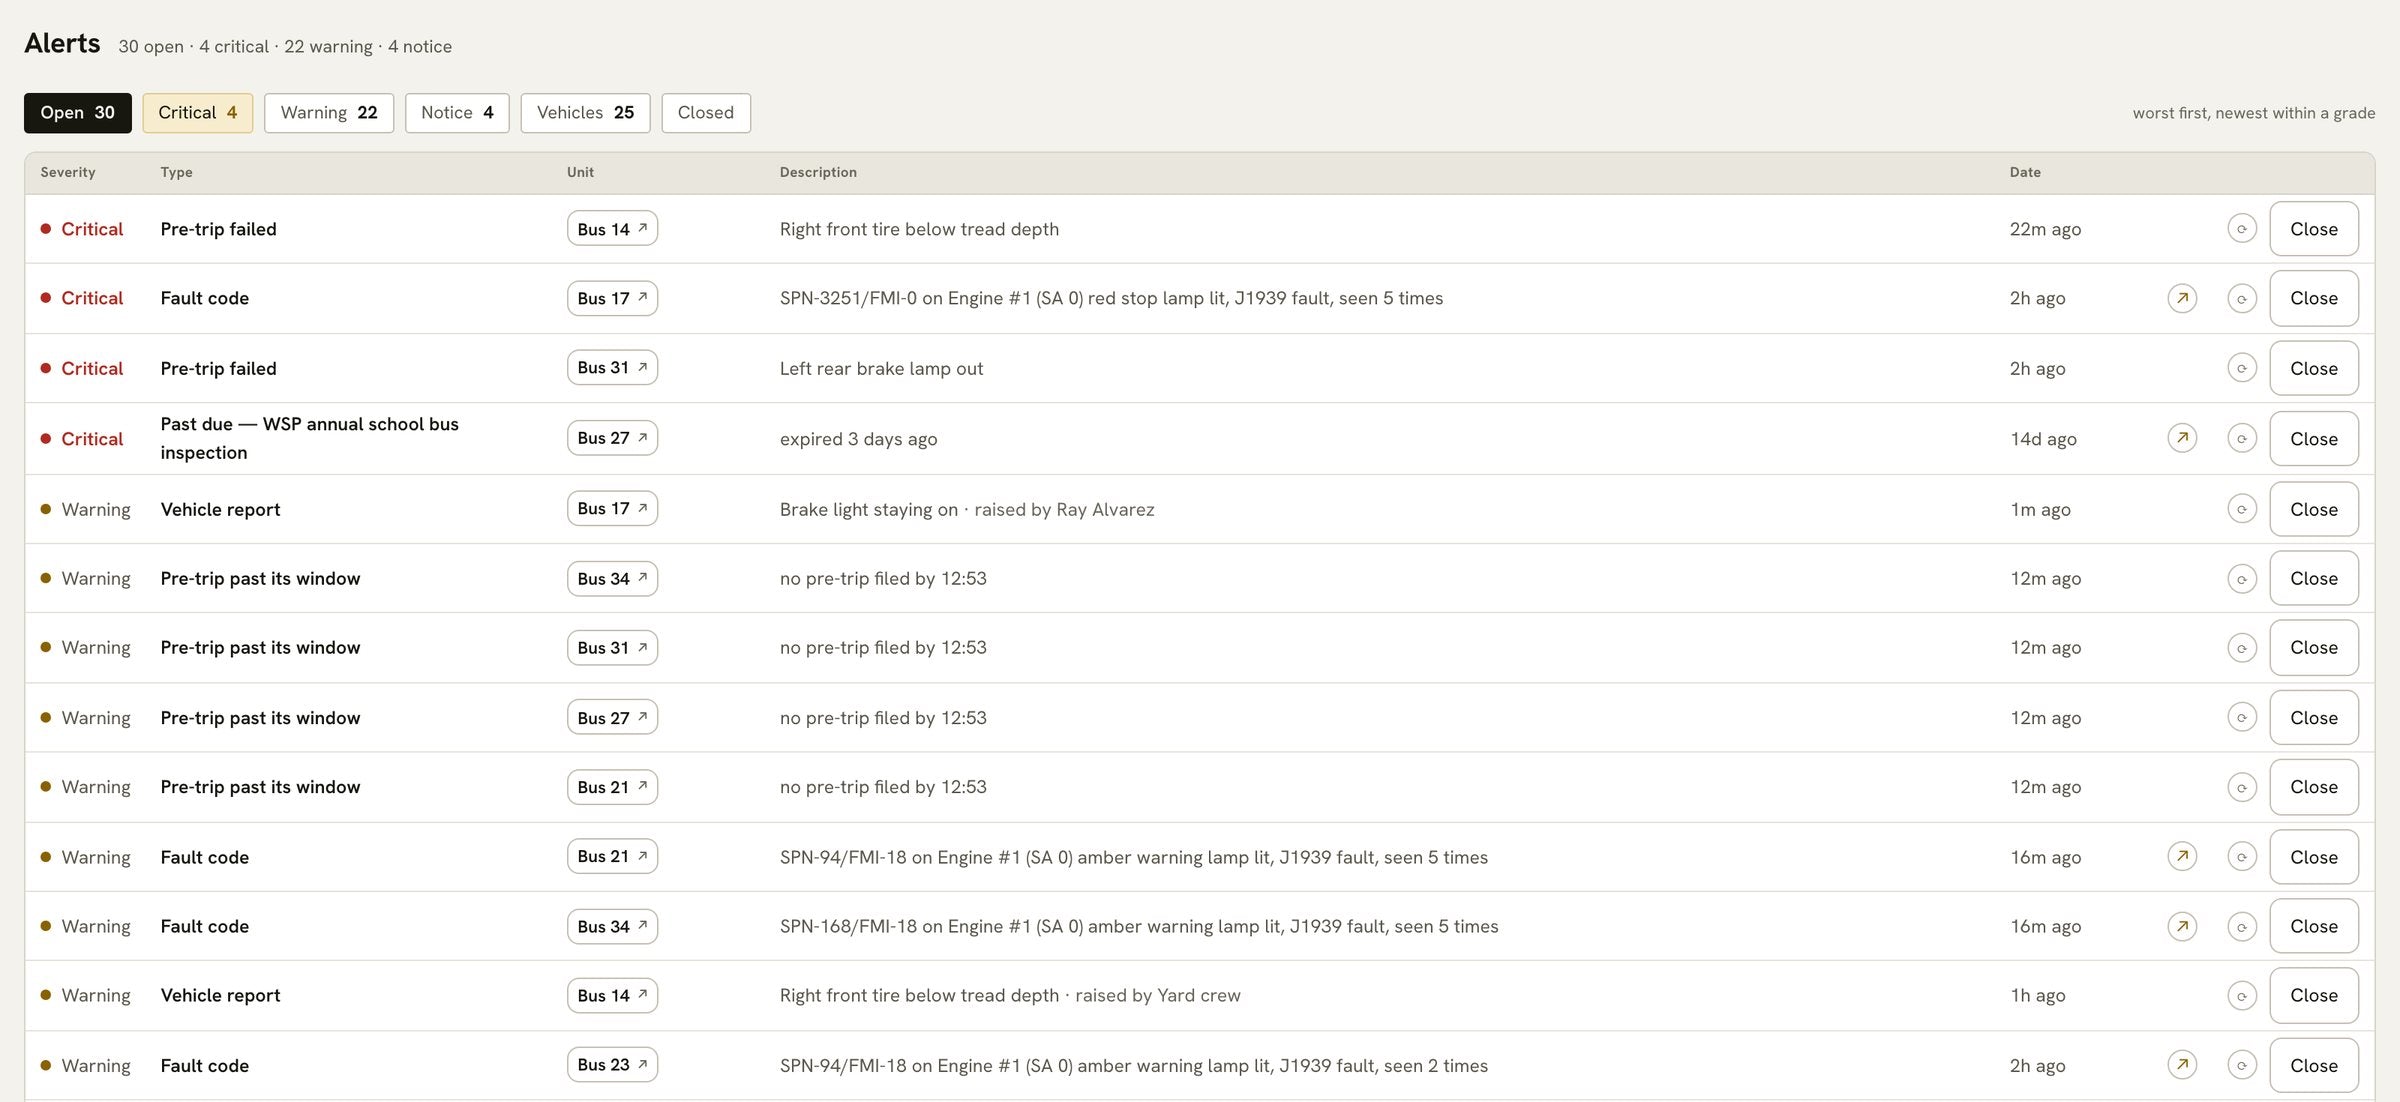The width and height of the screenshot is (2400, 1102).
Task: Open the arrow icon on WSP annual inspection row
Action: coord(2182,438)
